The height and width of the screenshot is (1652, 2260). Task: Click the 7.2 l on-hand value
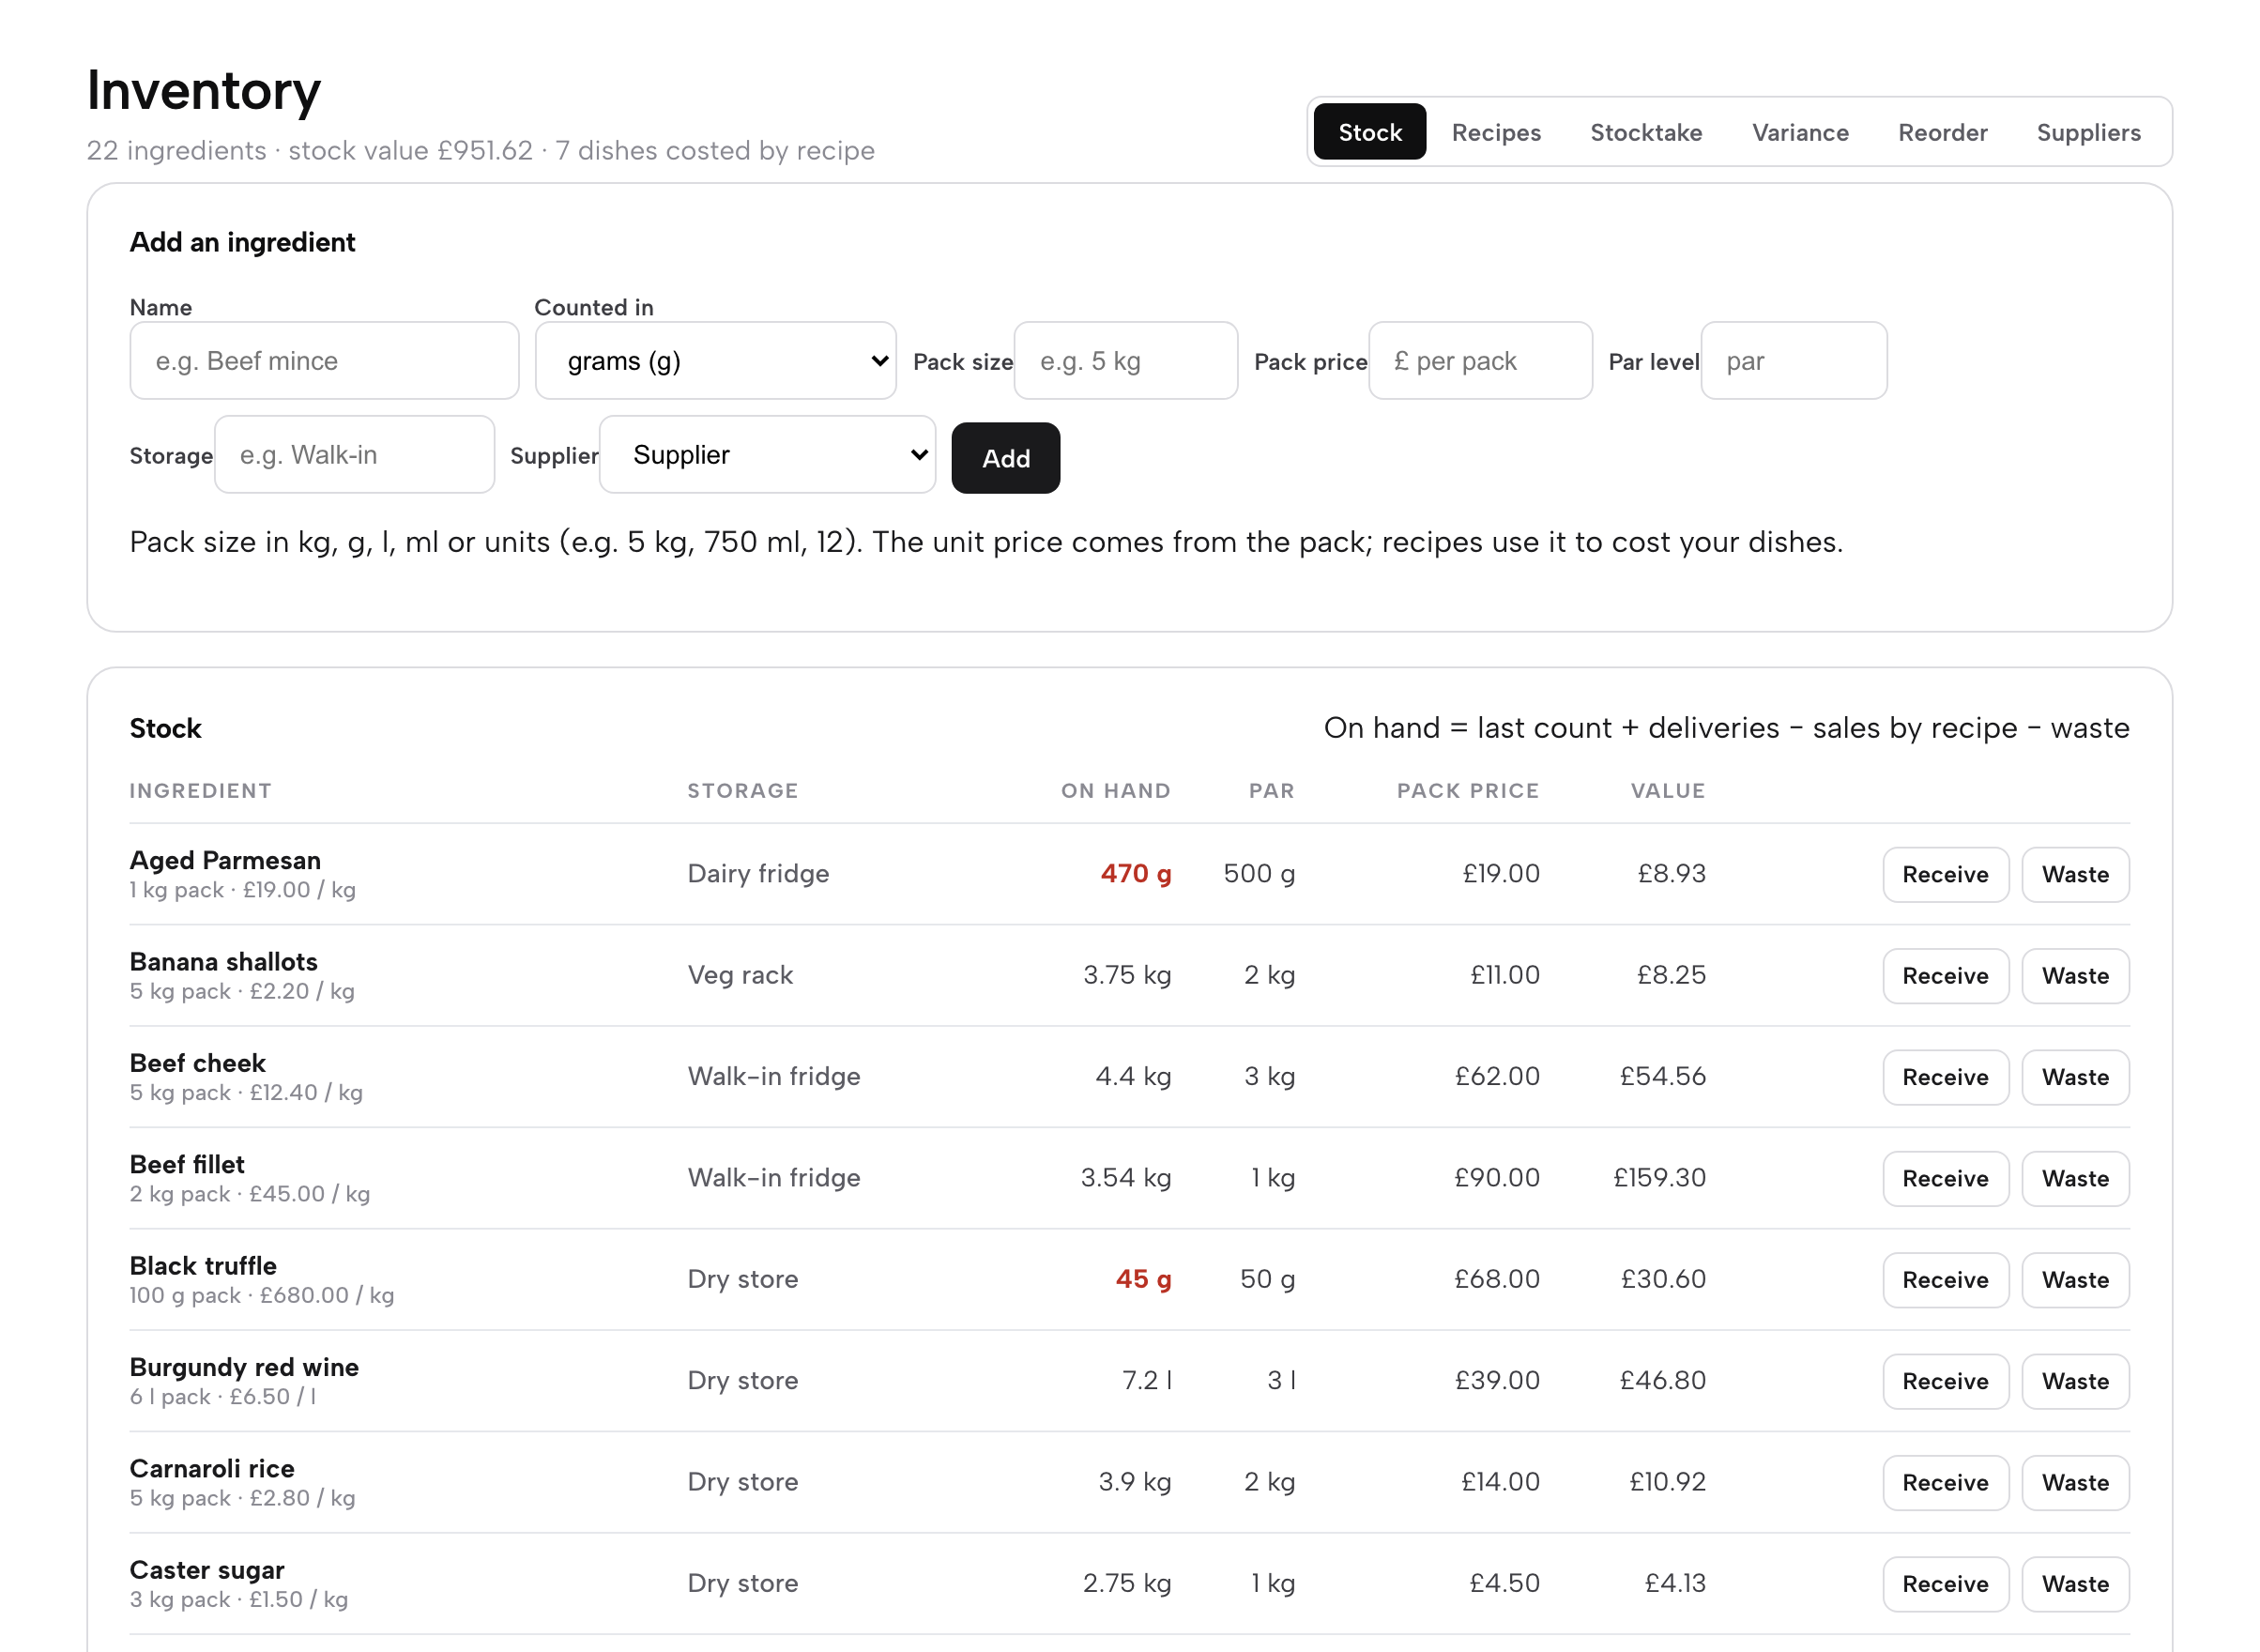click(x=1146, y=1380)
